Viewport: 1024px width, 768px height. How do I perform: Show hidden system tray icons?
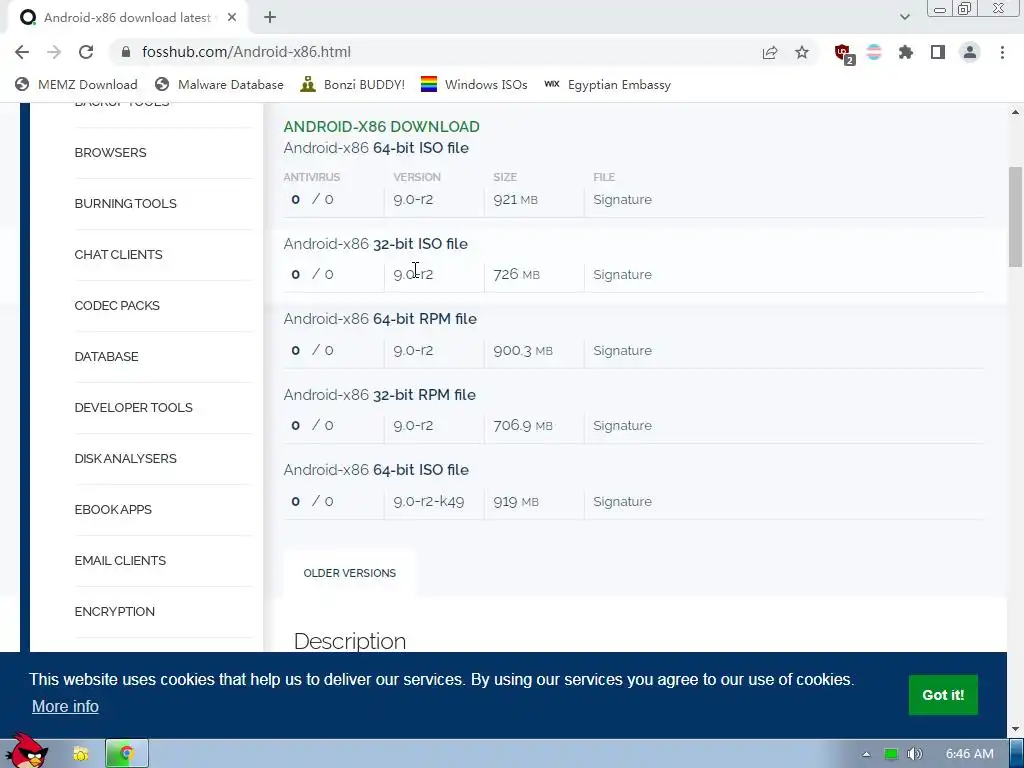point(866,754)
